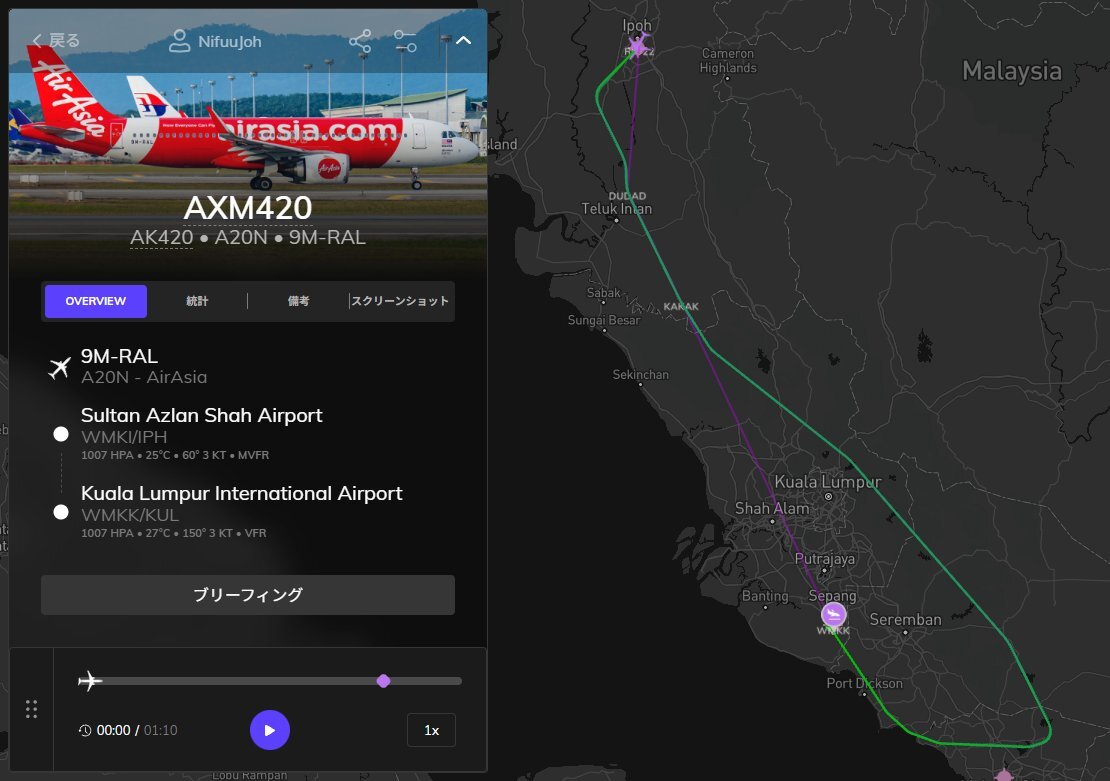Open the NifuuJoh user profile
The width and height of the screenshot is (1110, 781).
[215, 41]
